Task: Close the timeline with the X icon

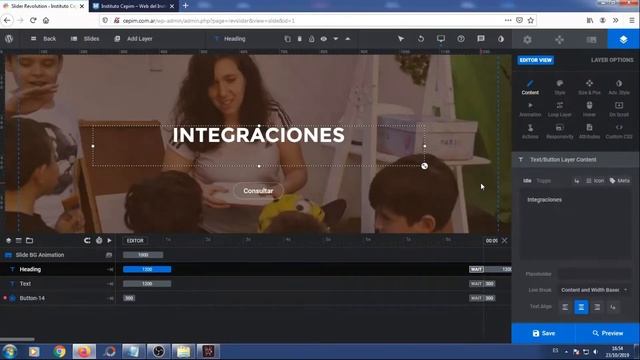Action: click(x=504, y=240)
